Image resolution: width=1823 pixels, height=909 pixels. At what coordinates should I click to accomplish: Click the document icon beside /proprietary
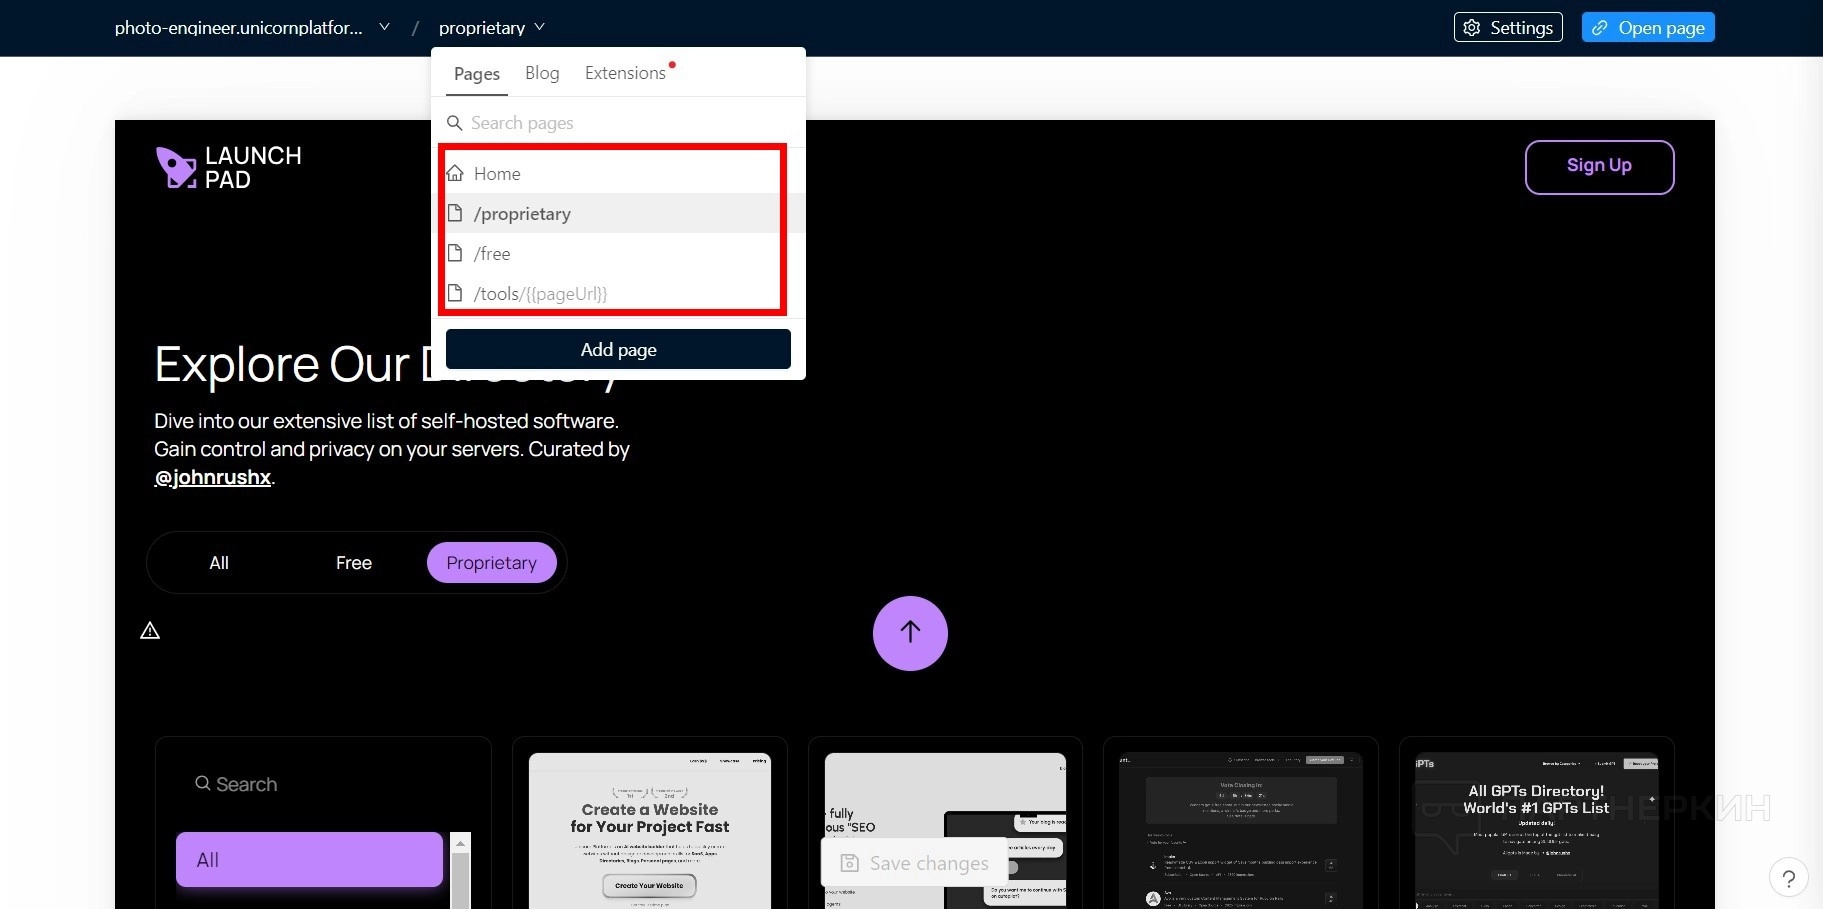click(x=455, y=213)
